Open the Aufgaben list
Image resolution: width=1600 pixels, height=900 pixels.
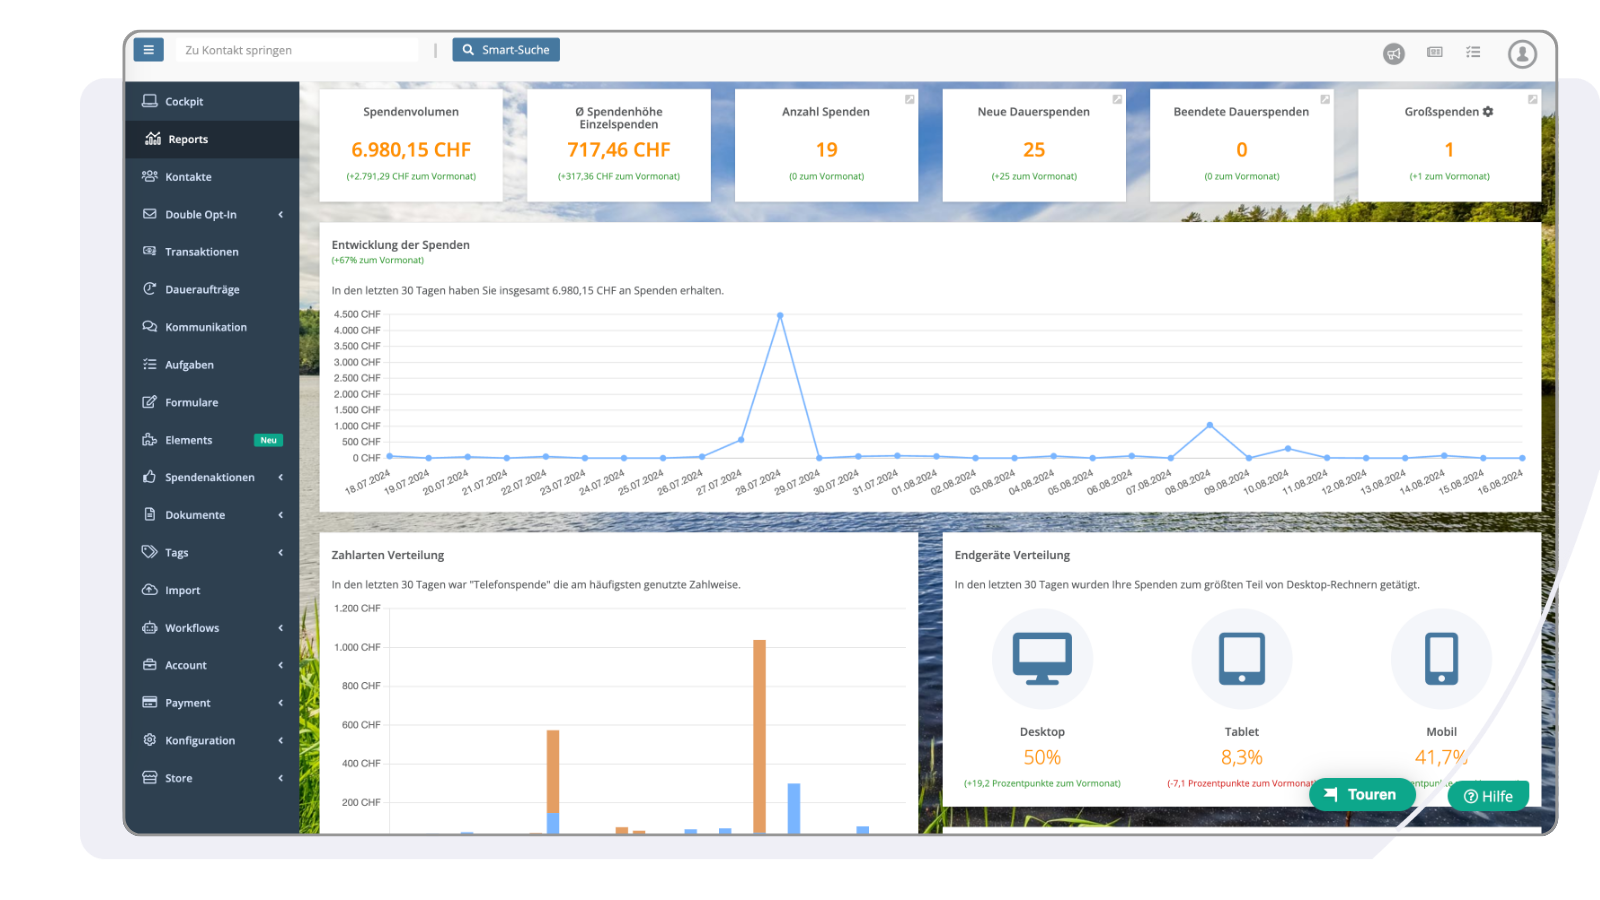(x=190, y=364)
